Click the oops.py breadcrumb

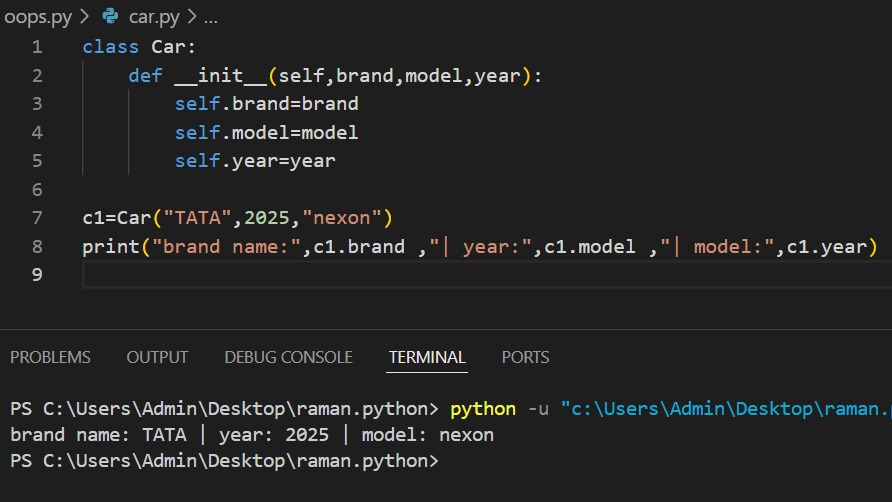(x=38, y=17)
